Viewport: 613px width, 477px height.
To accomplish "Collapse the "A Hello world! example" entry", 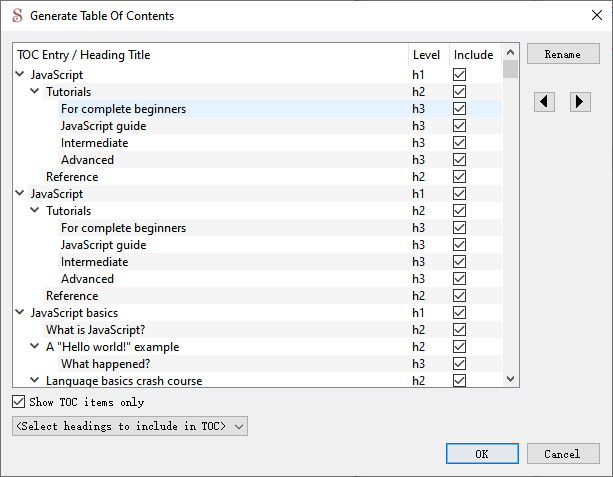I will click(35, 346).
